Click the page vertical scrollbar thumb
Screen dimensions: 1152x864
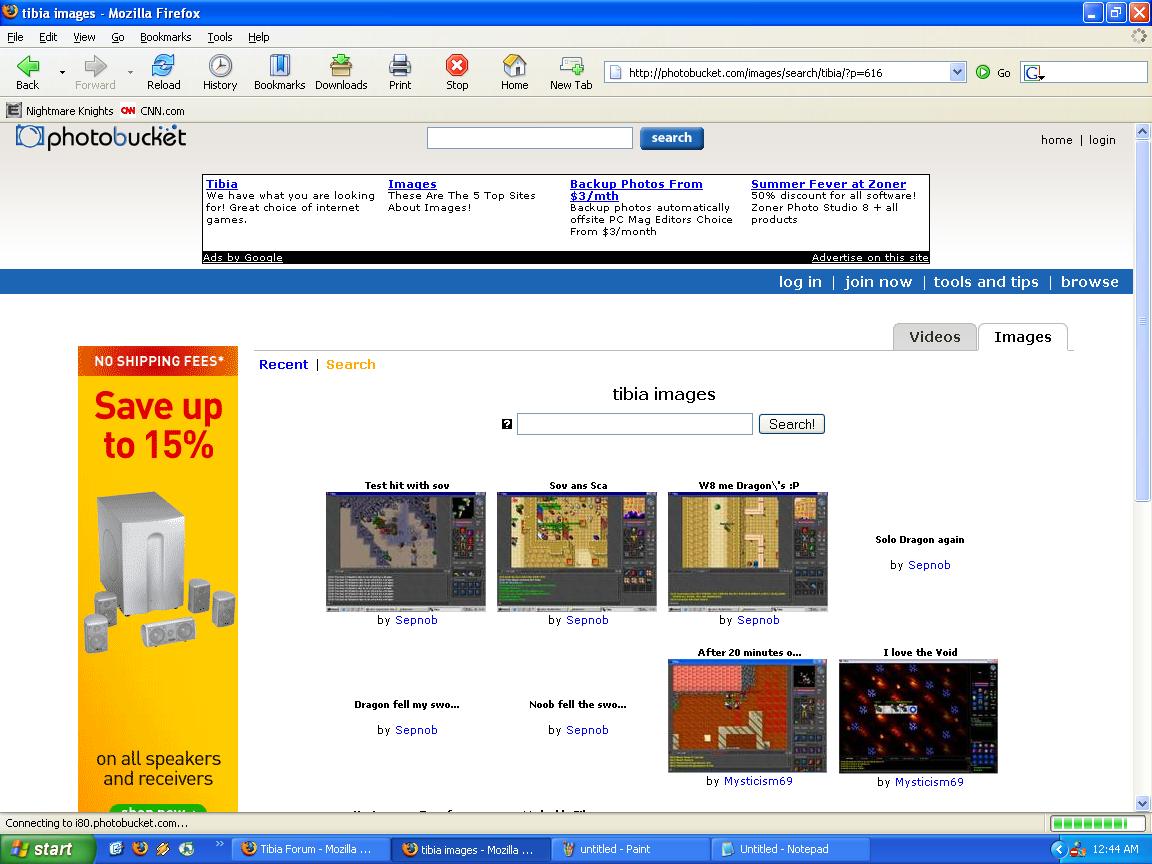pos(1143,320)
